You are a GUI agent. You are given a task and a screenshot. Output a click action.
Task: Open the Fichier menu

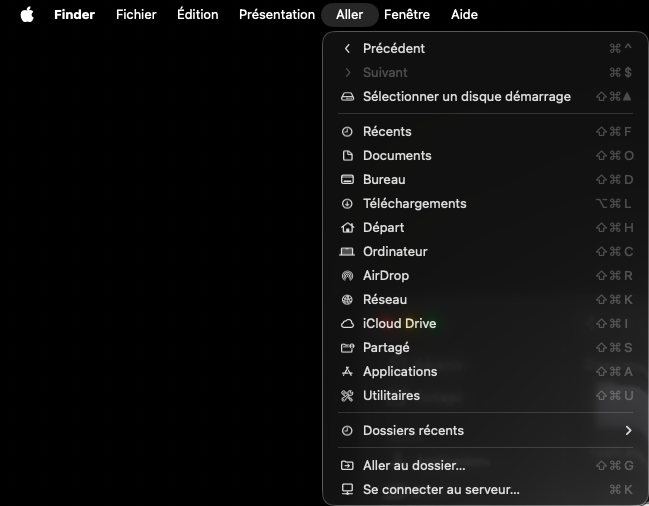coord(136,14)
